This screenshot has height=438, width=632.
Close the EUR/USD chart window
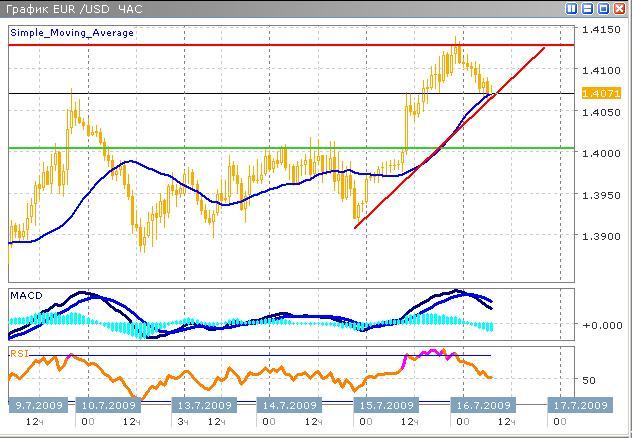[x=619, y=9]
